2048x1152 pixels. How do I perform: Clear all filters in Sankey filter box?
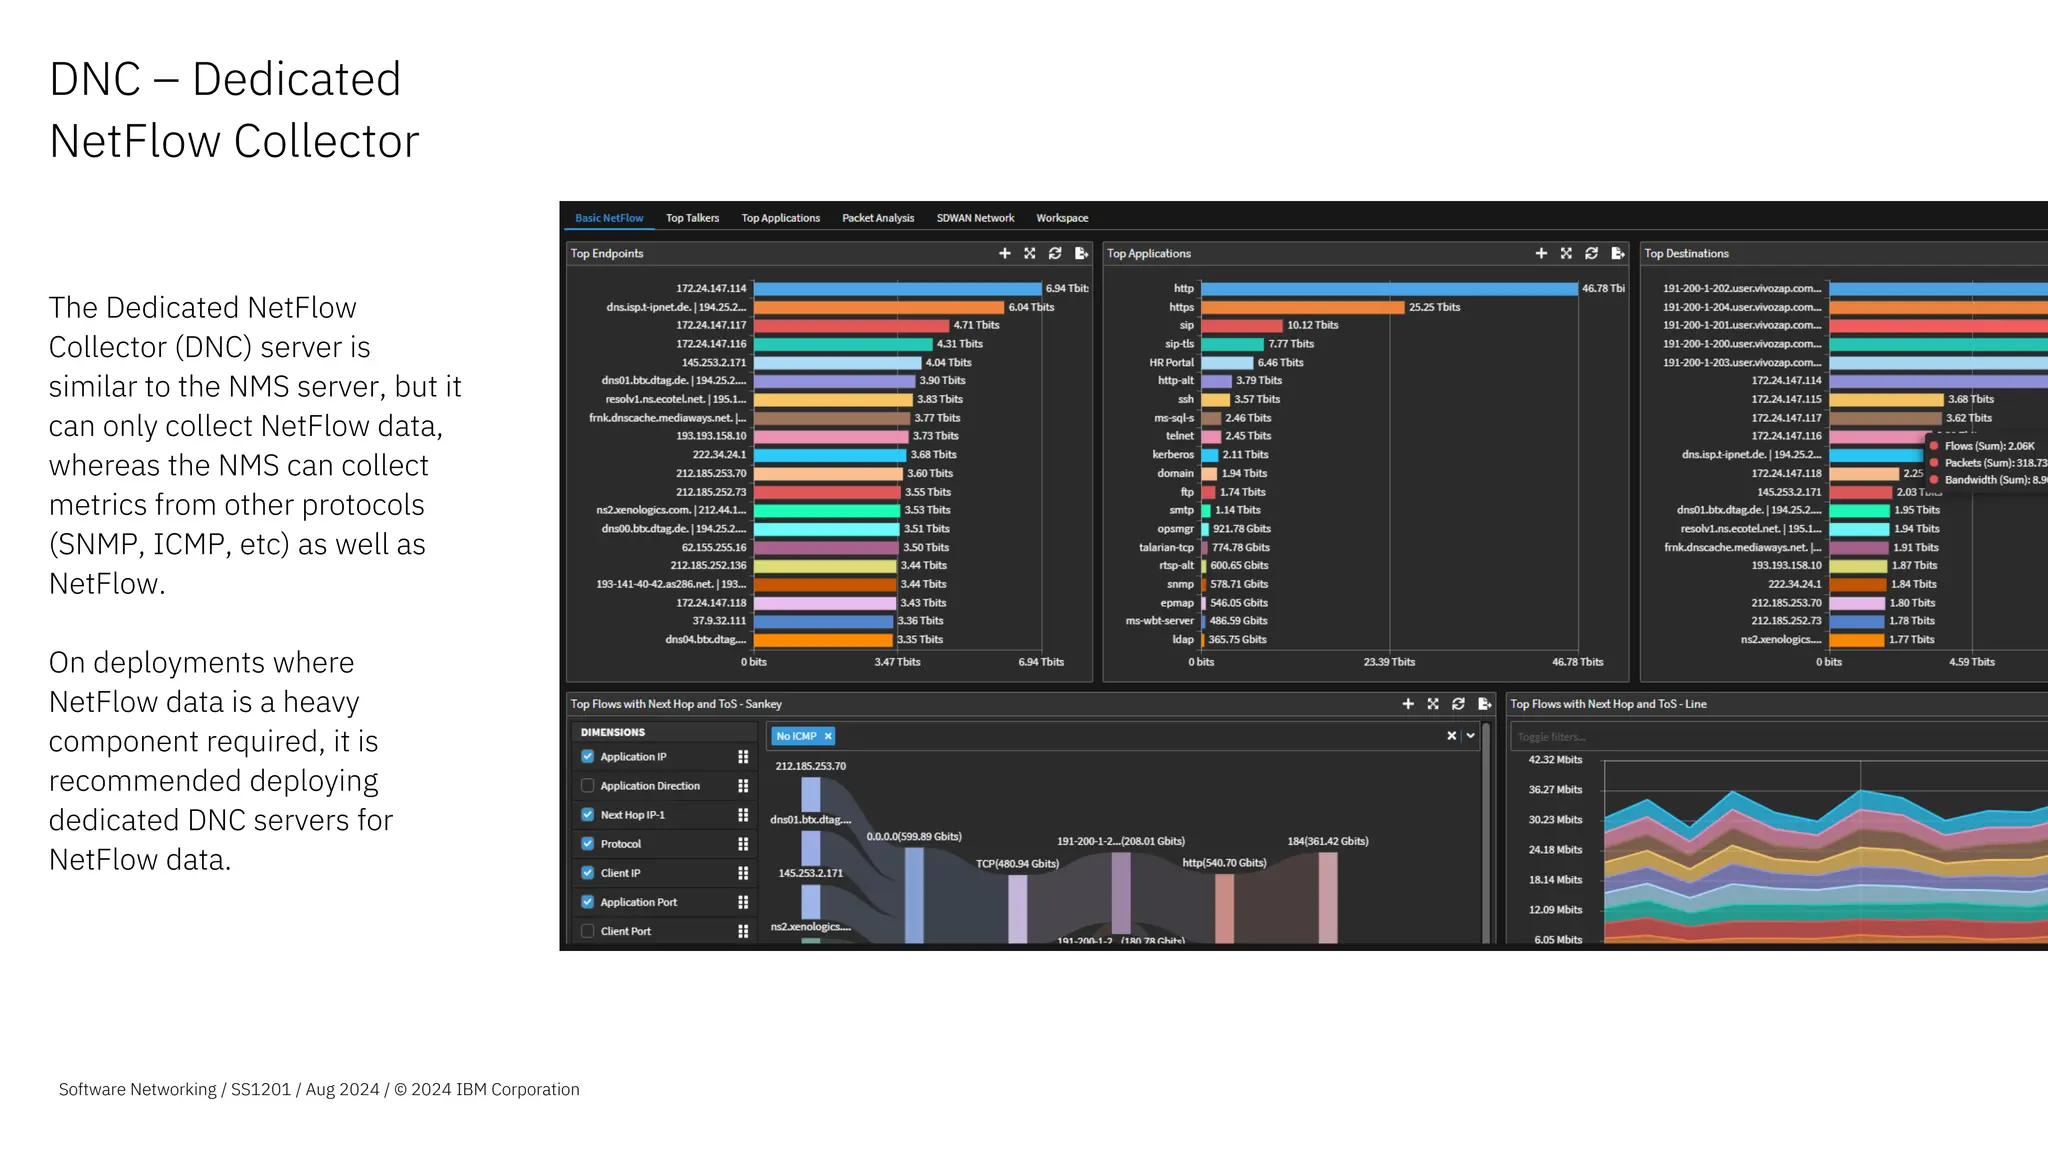point(1452,736)
